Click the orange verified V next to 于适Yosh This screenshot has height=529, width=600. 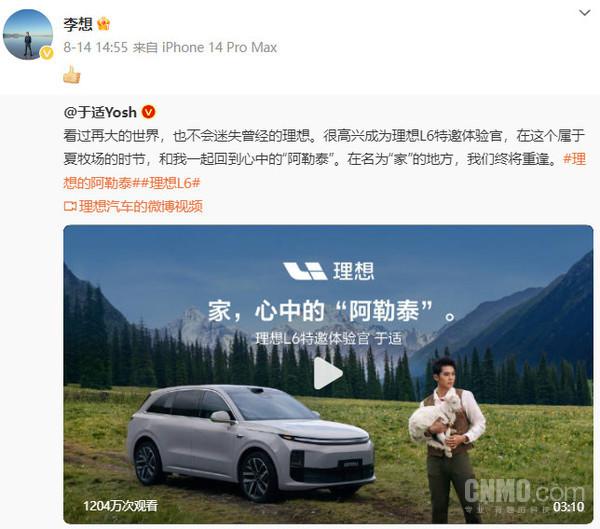[148, 112]
